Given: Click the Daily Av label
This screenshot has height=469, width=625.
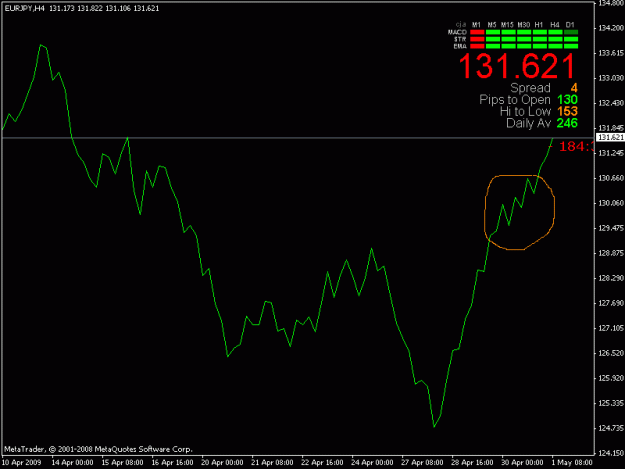Looking at the screenshot, I should pos(528,123).
